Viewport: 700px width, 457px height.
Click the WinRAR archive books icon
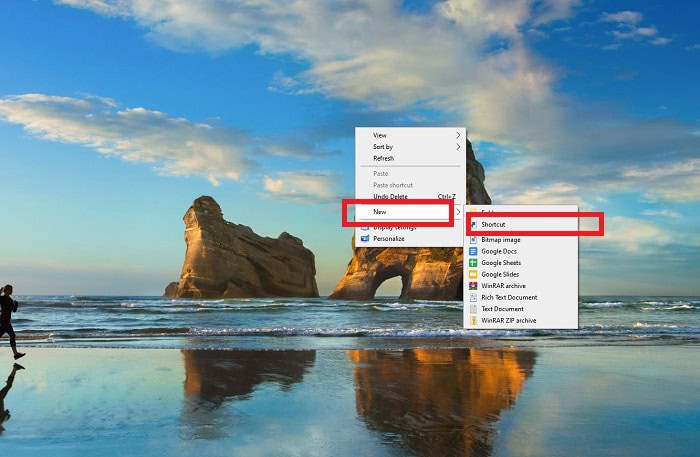coord(474,286)
